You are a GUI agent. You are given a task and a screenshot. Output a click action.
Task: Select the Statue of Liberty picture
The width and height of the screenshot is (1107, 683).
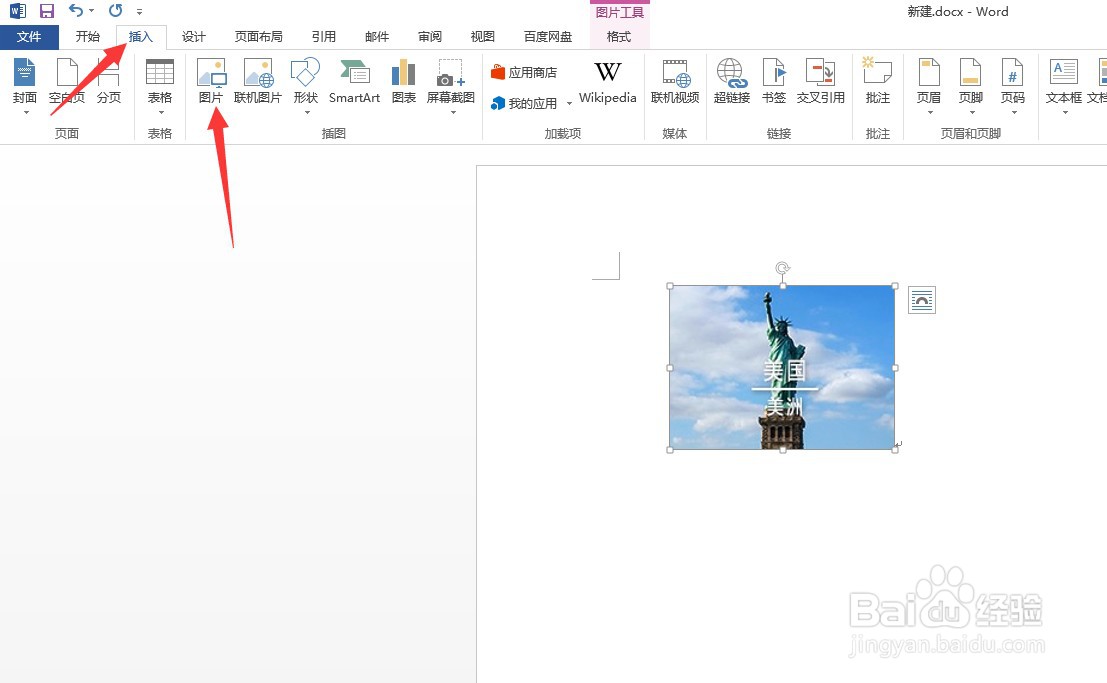782,367
